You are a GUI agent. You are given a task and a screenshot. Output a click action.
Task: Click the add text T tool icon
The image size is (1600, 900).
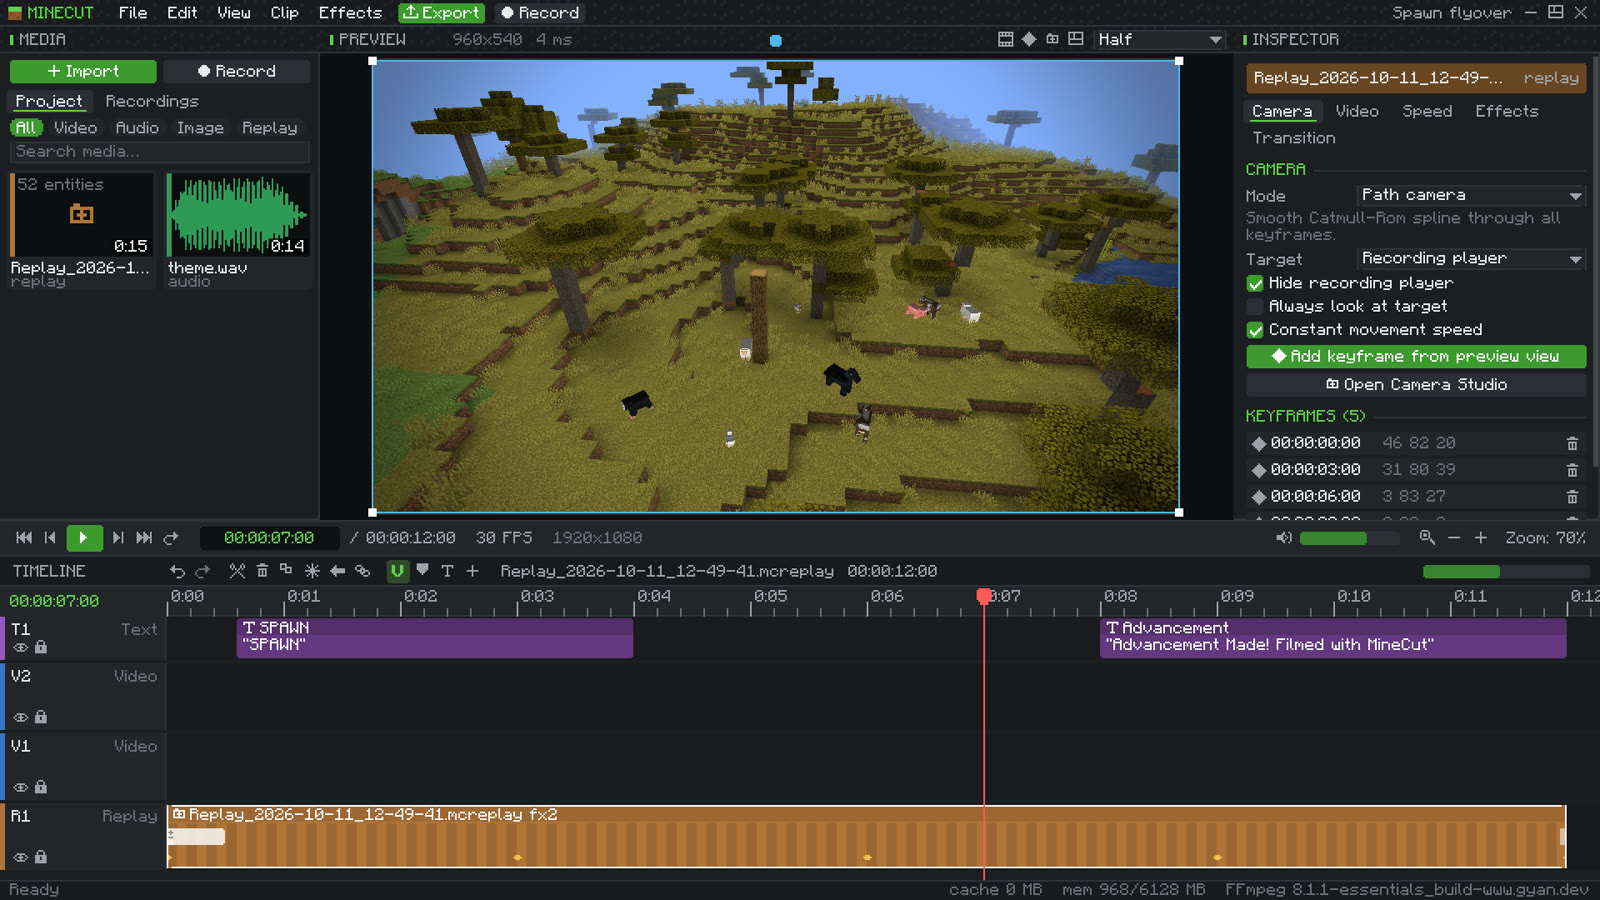click(447, 571)
